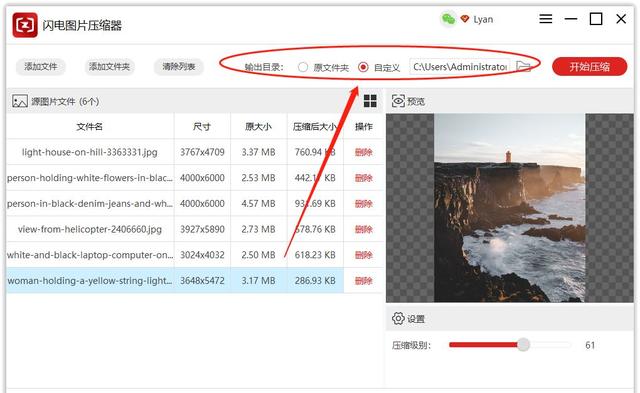Click the 3.17 MB original size cell

(x=258, y=281)
